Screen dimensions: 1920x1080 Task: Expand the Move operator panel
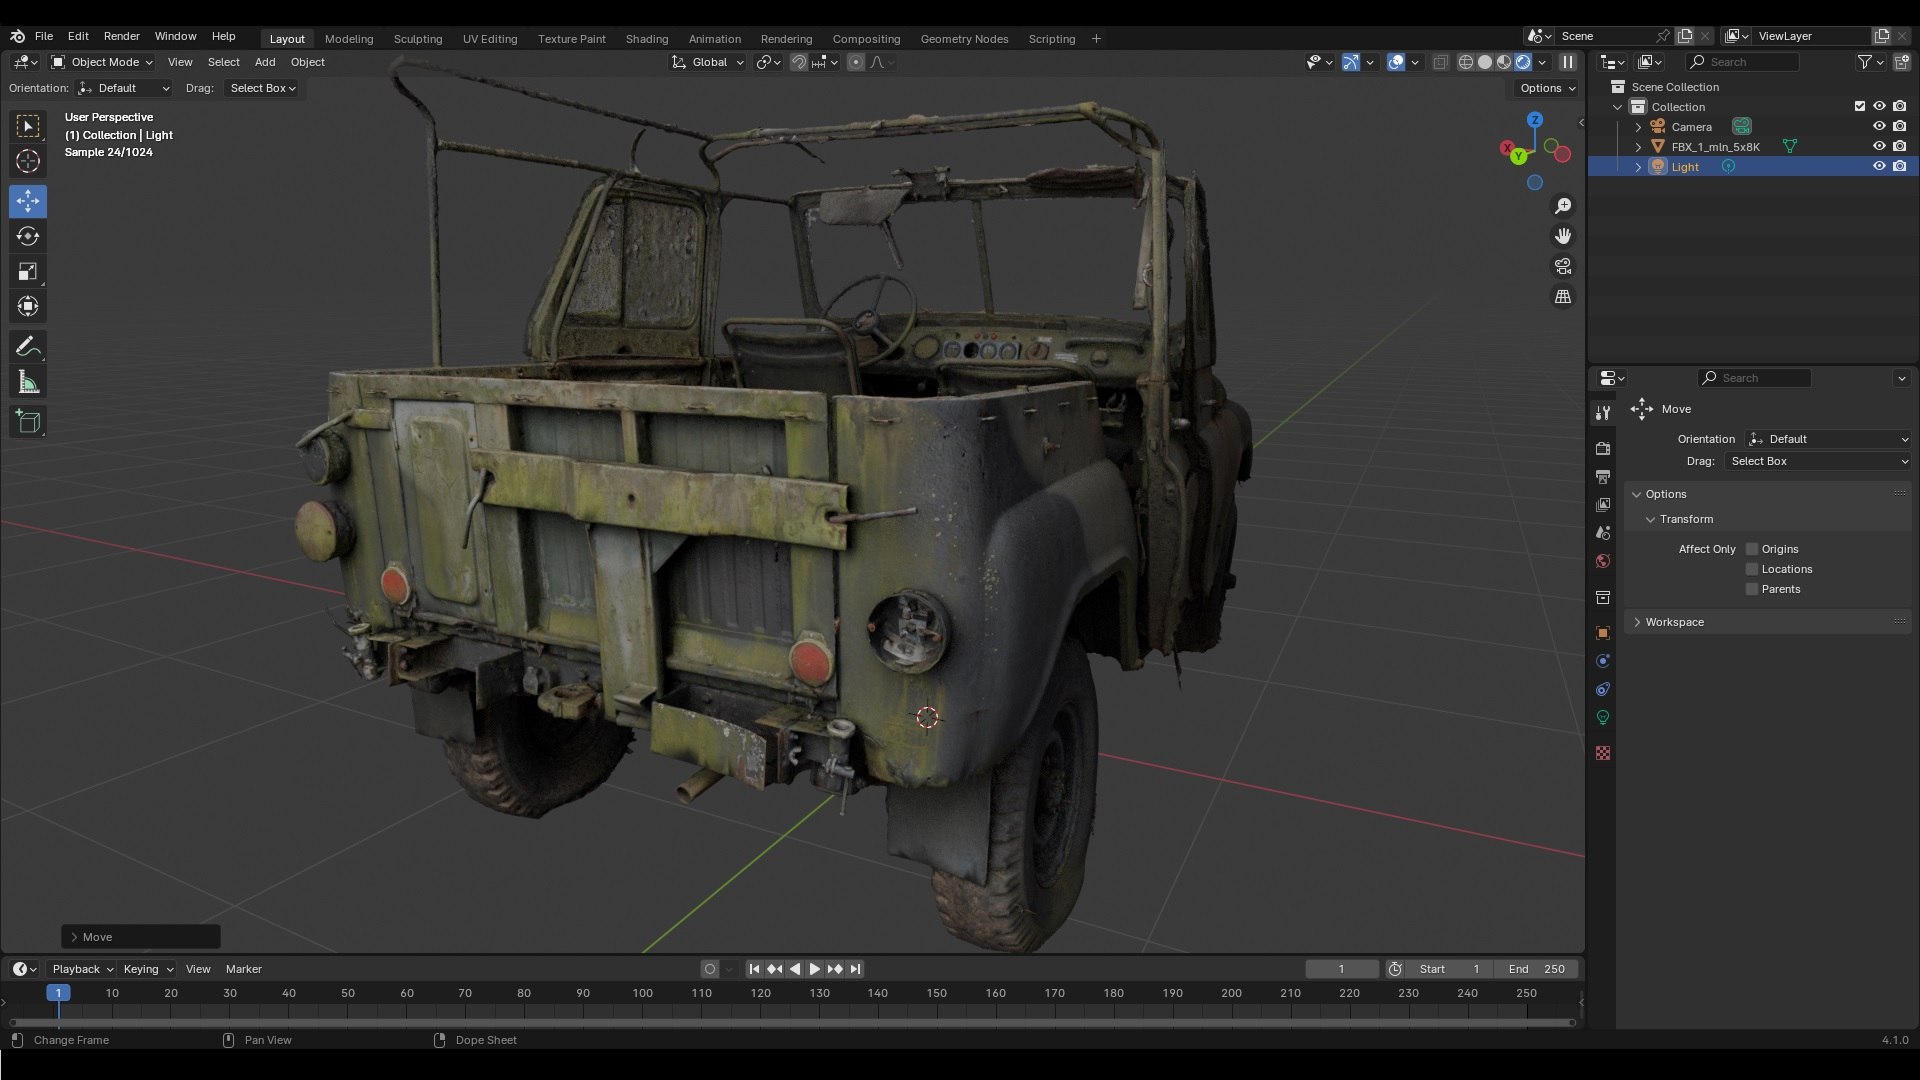tap(141, 937)
